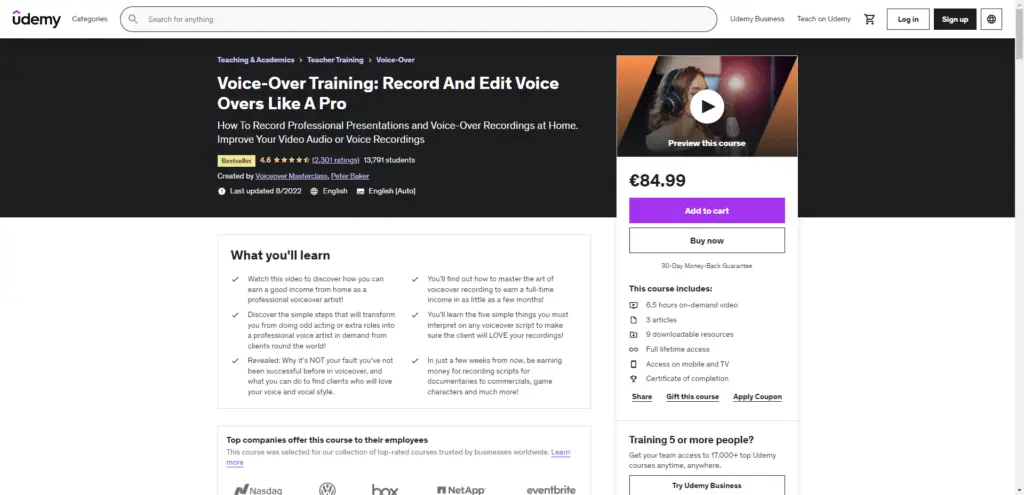Click Gift this course

click(692, 396)
